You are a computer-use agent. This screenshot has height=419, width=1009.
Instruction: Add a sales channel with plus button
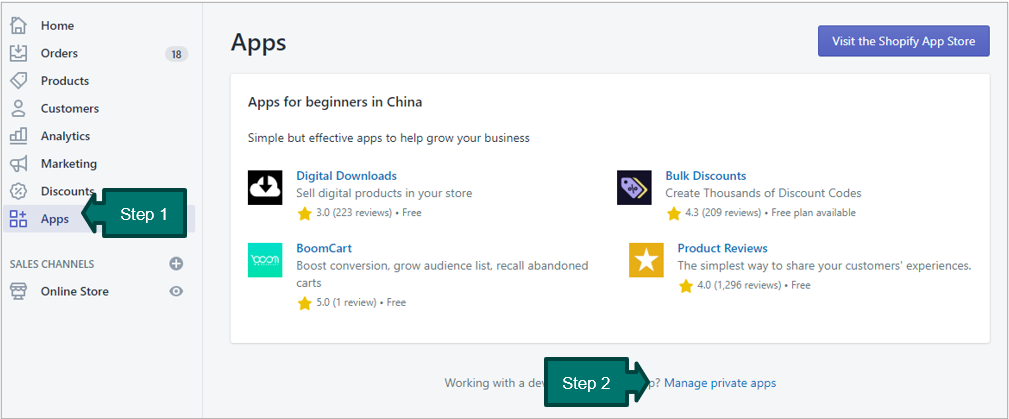pyautogui.click(x=176, y=264)
